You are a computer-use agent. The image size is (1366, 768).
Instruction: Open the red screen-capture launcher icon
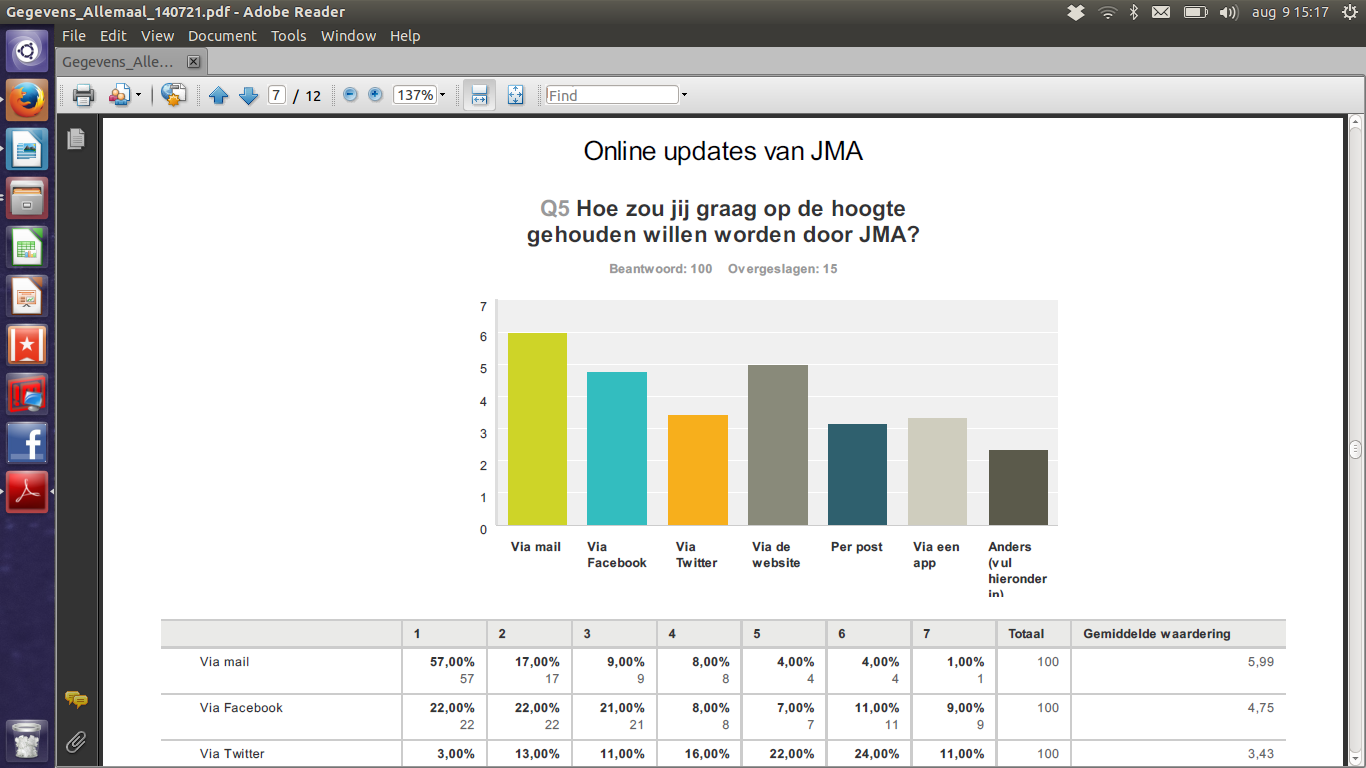click(27, 393)
